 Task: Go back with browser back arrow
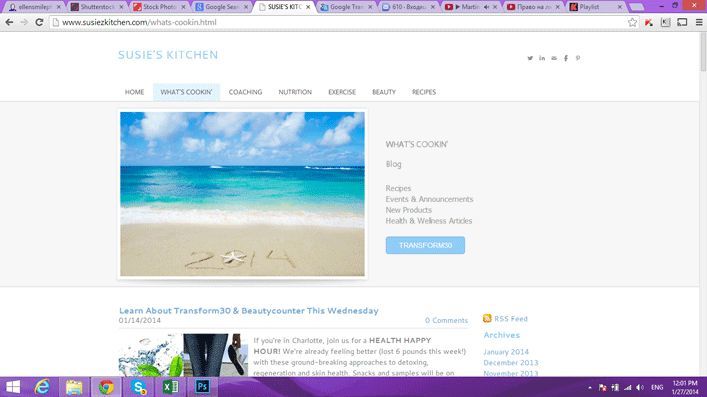(x=9, y=22)
